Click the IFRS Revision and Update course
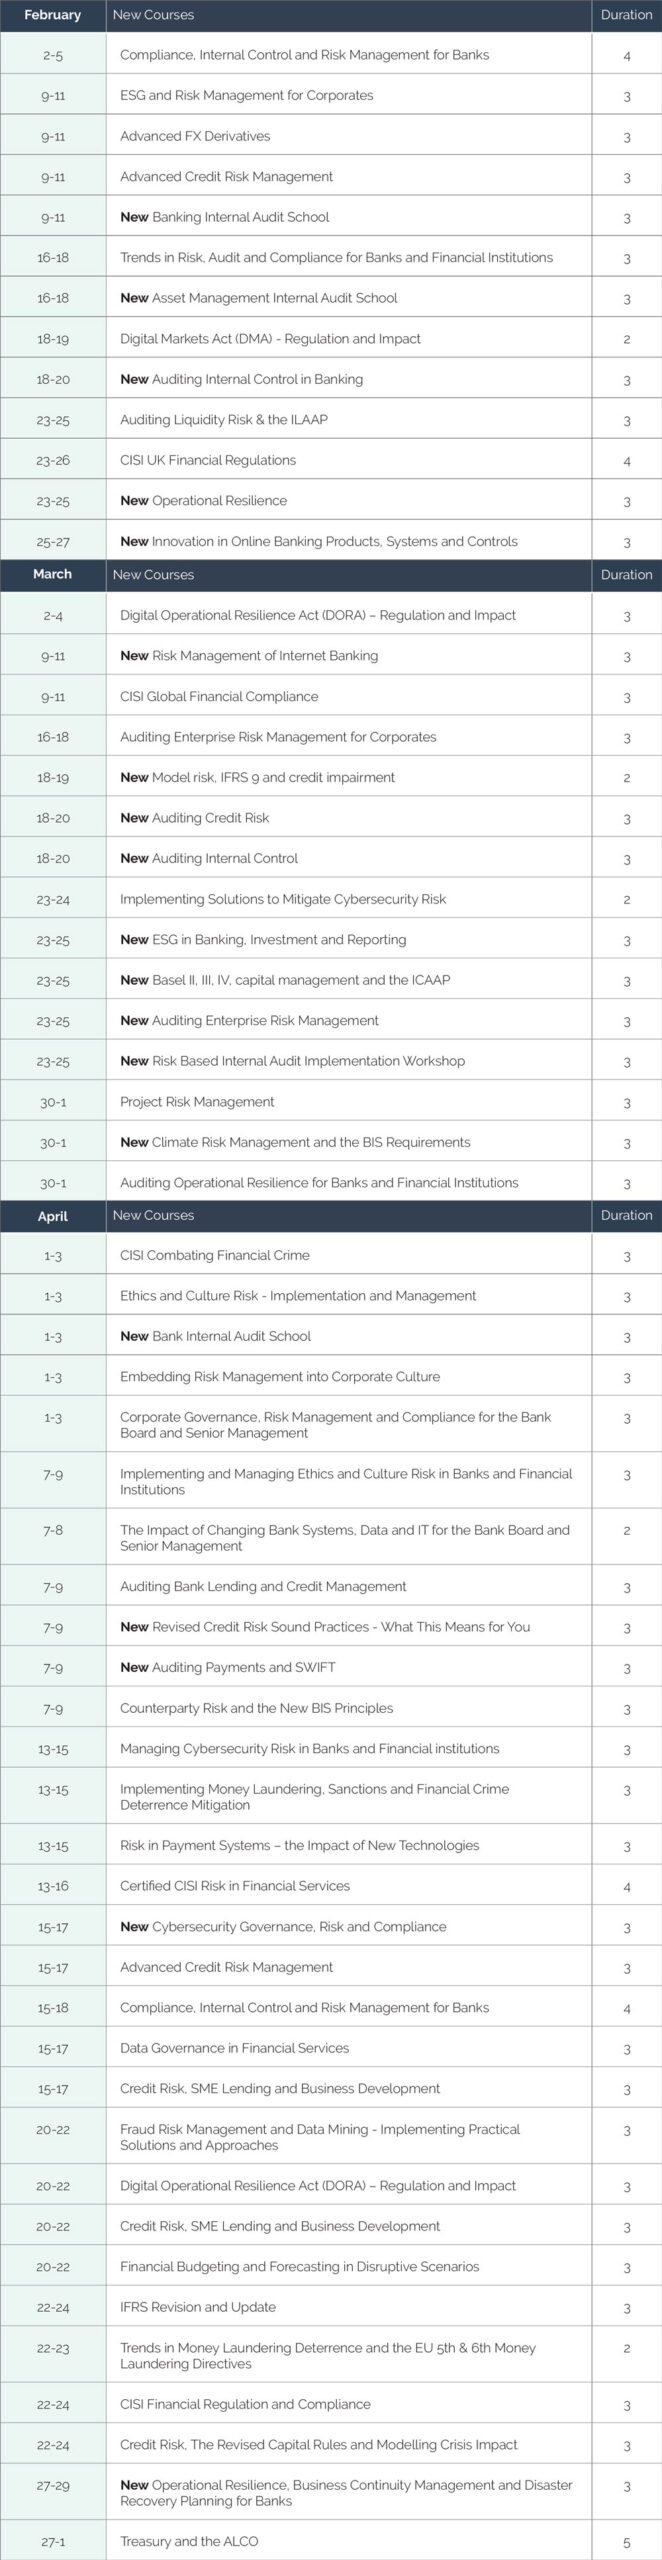Screen dimensions: 662x2560 (198, 2307)
